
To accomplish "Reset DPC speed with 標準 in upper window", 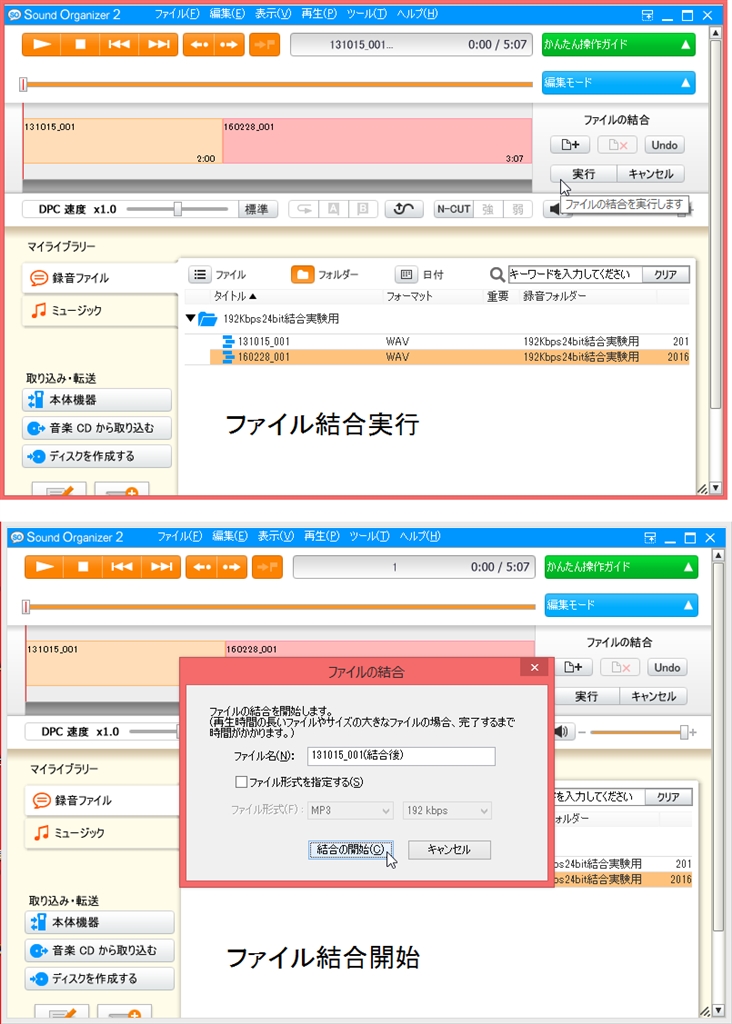I will pos(257,209).
